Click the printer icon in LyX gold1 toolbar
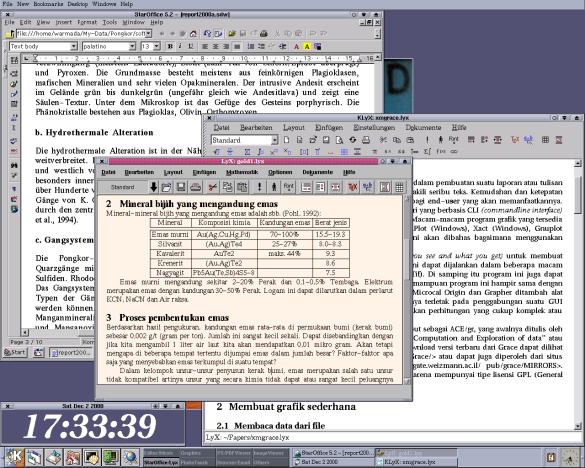Viewport: 585px width, 468px height. [x=195, y=187]
